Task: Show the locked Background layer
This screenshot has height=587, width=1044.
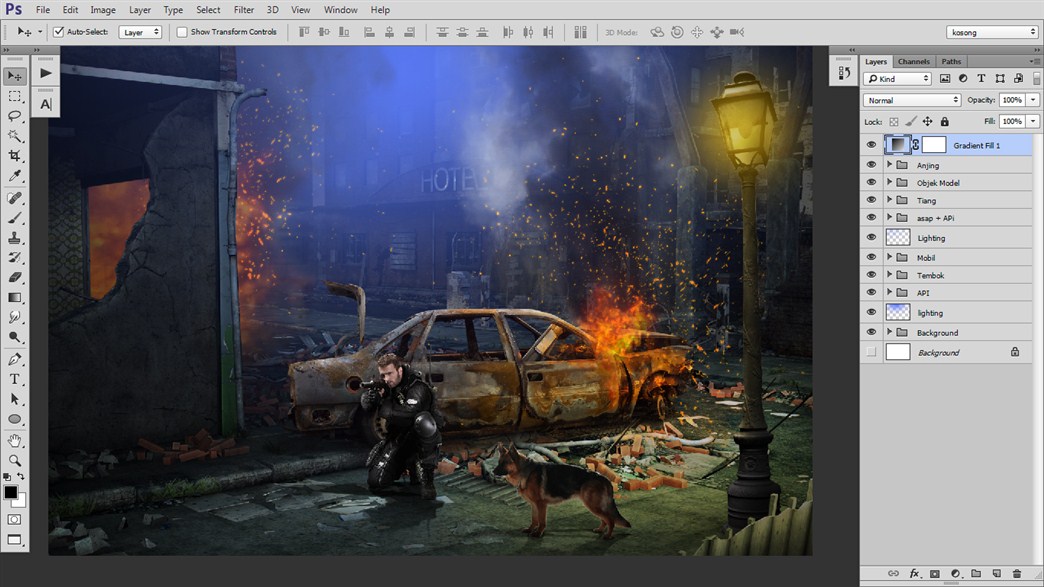Action: point(871,352)
